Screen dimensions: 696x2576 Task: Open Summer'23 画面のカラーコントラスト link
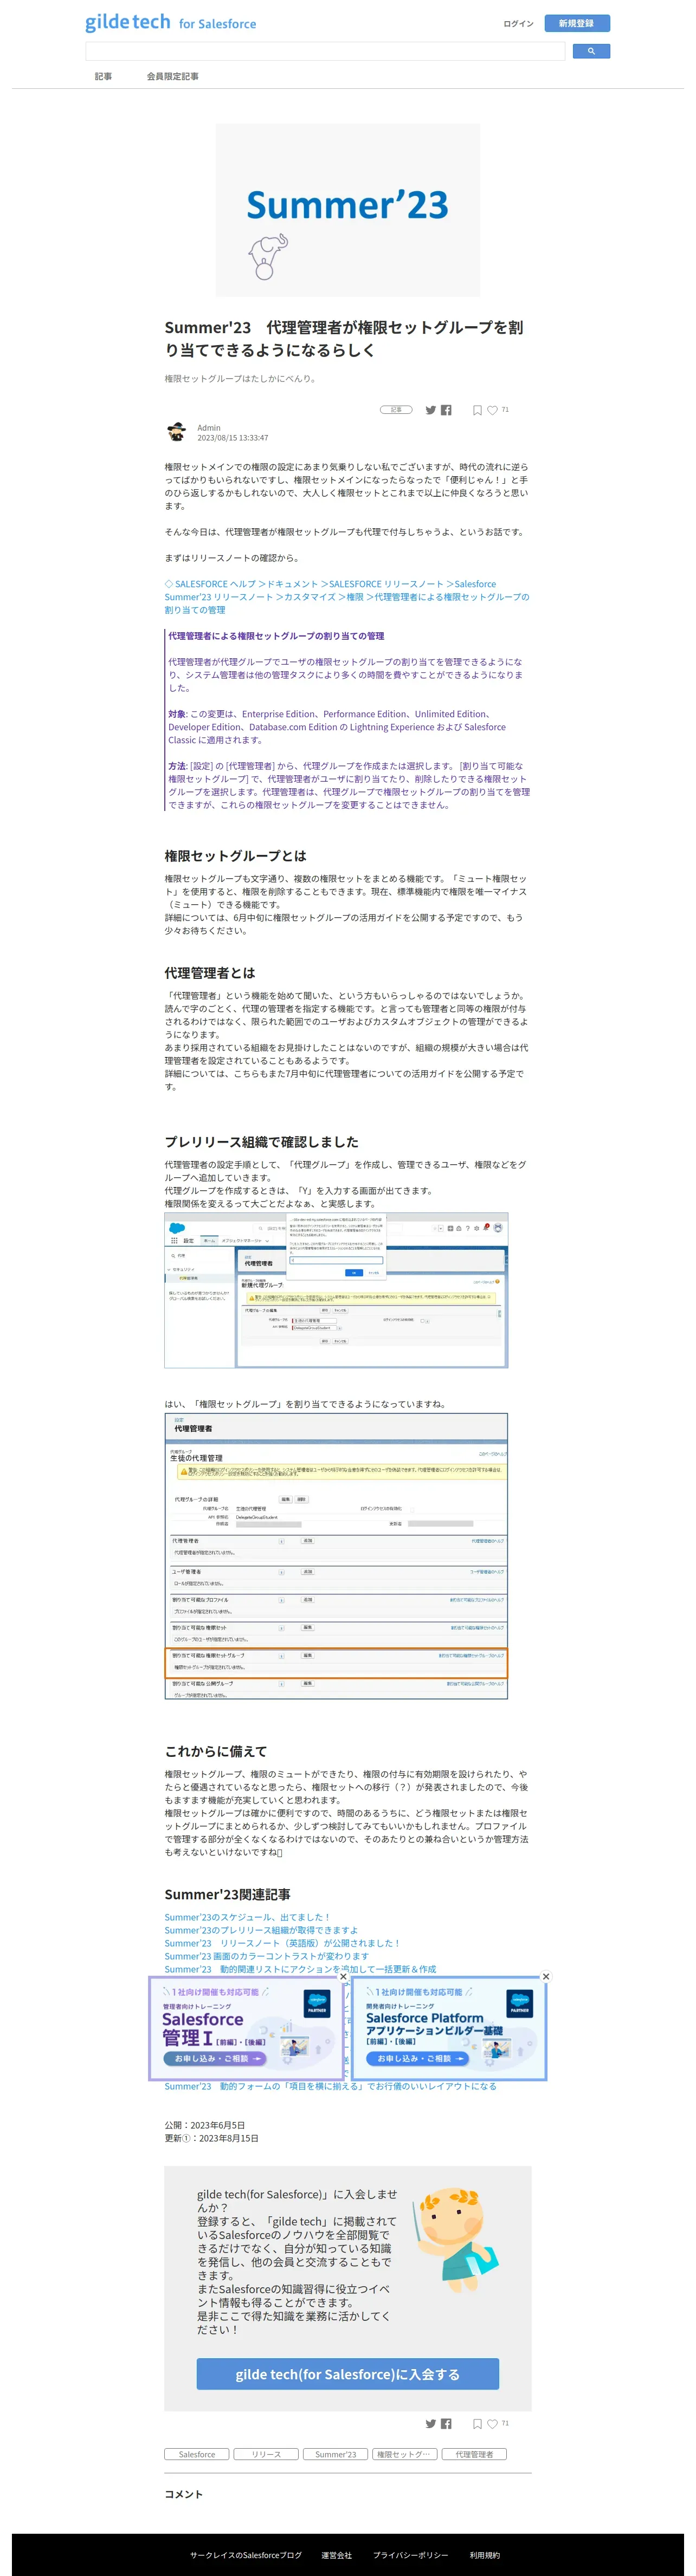(267, 1956)
